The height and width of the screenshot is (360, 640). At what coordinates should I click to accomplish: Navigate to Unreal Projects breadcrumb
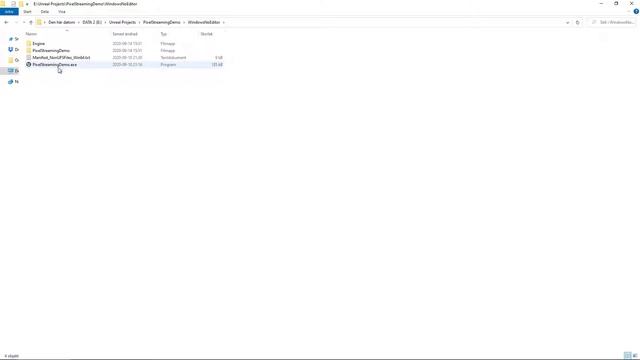click(122, 22)
